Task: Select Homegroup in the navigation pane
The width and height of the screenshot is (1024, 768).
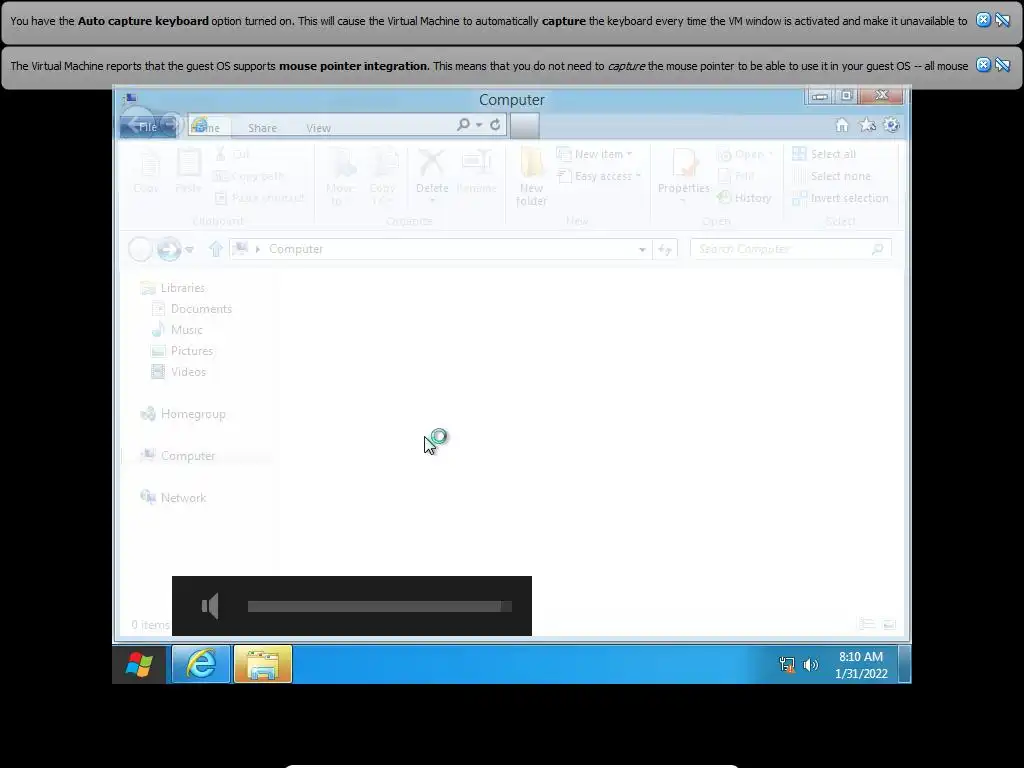Action: tap(184, 414)
